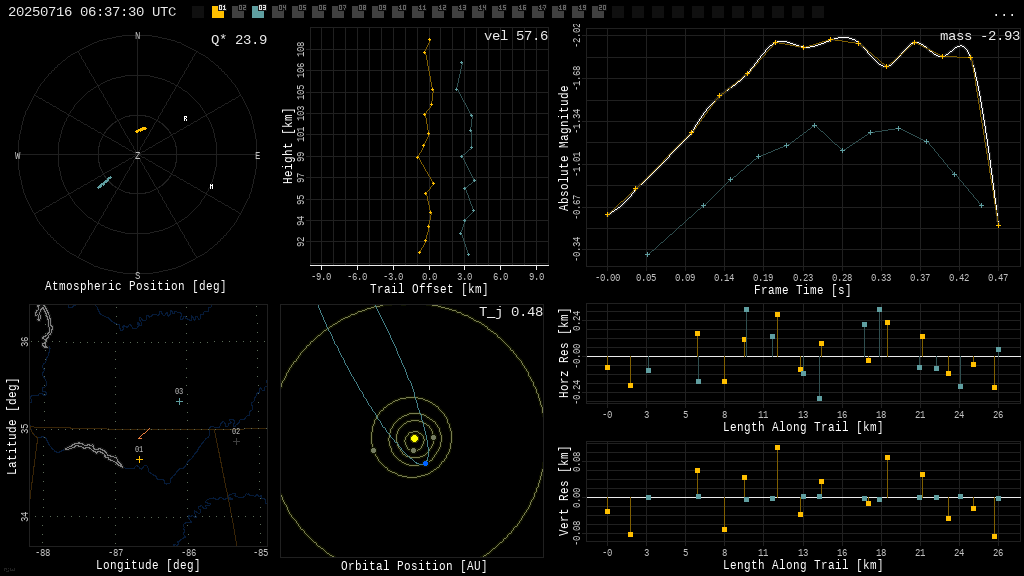The height and width of the screenshot is (576, 1024).
Task: Click station 01 cross marker on map
Action: (139, 460)
